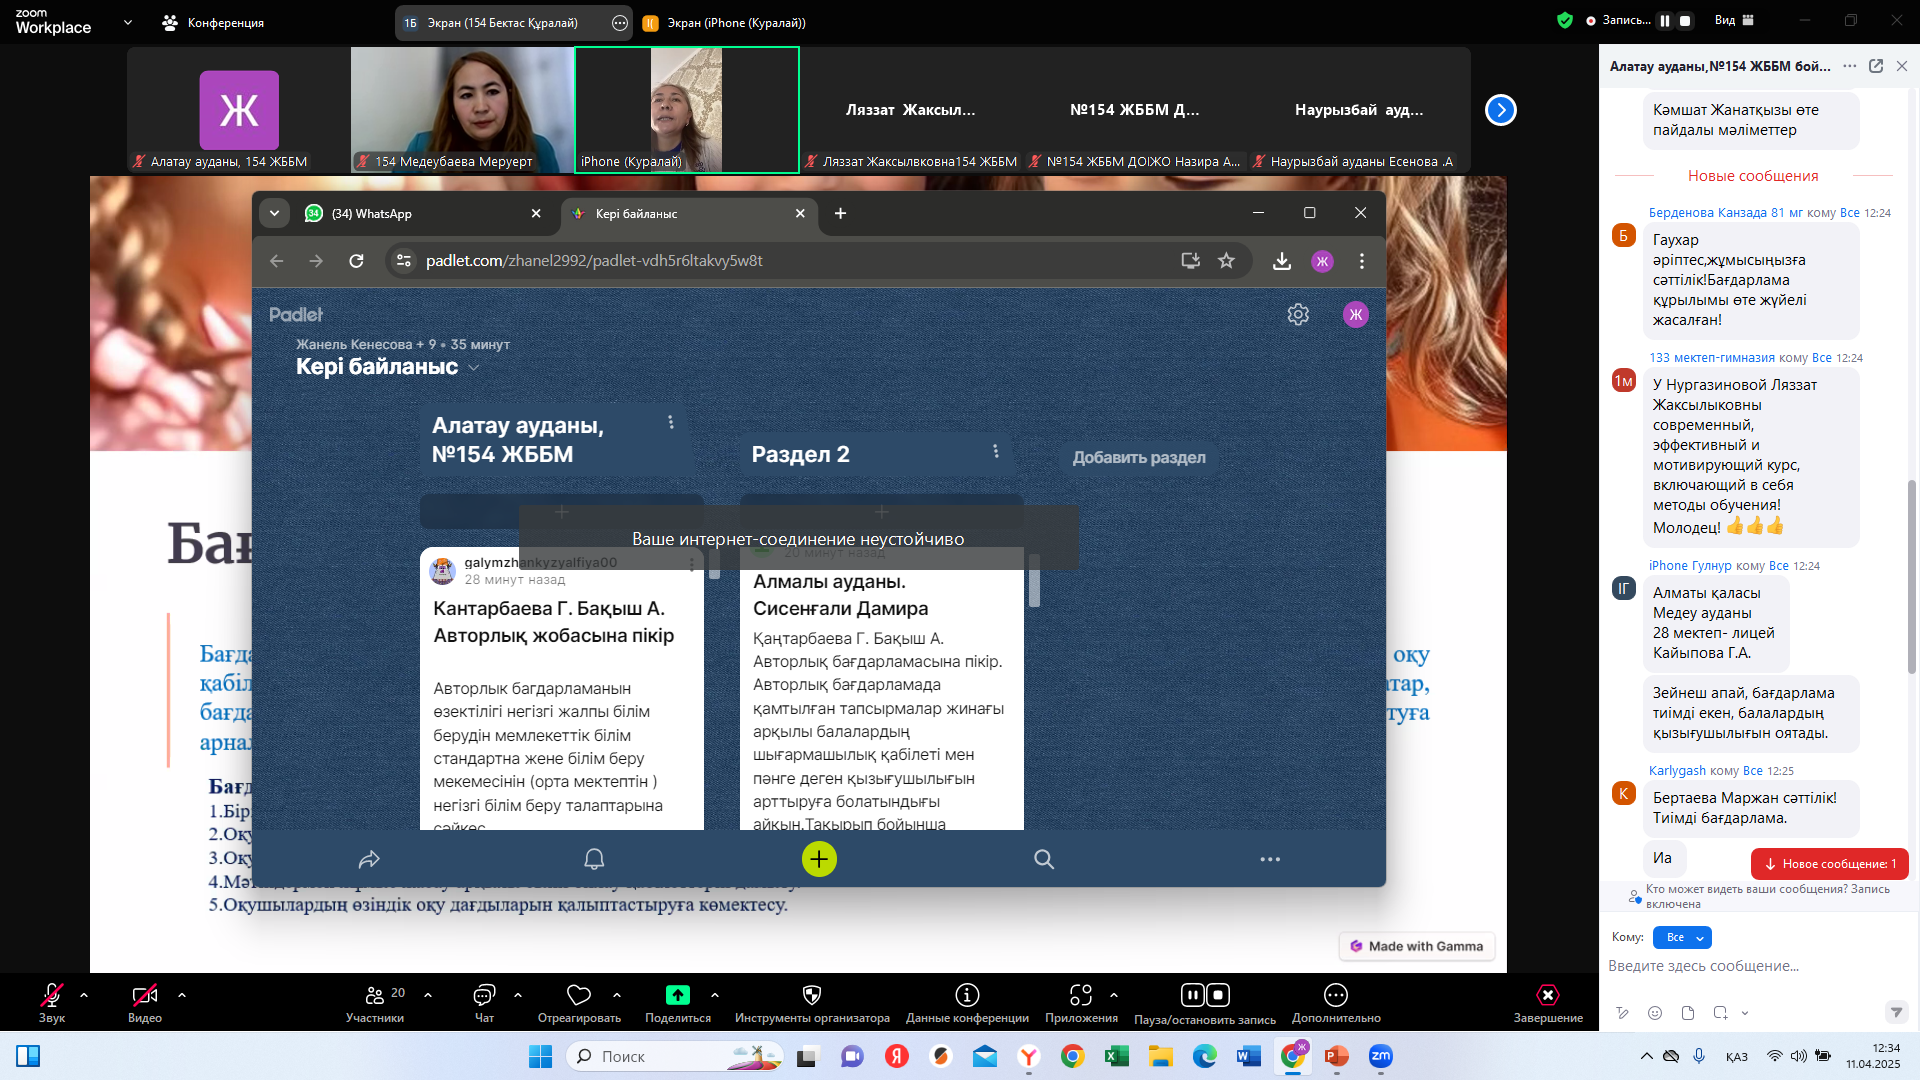The height and width of the screenshot is (1080, 1920).
Task: Click the yellow-green add post button
Action: [x=819, y=859]
